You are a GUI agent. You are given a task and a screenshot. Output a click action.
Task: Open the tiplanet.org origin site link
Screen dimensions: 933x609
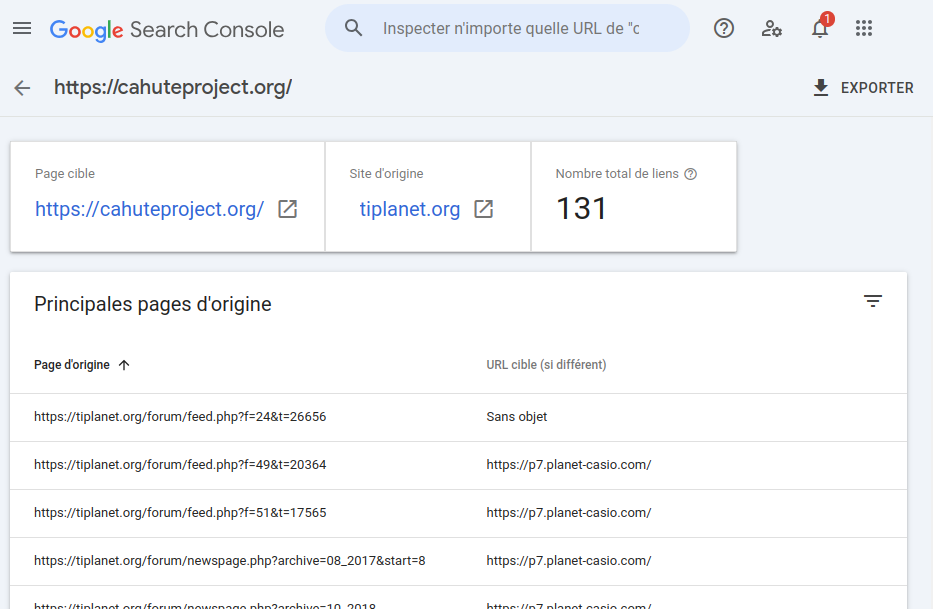click(x=410, y=209)
